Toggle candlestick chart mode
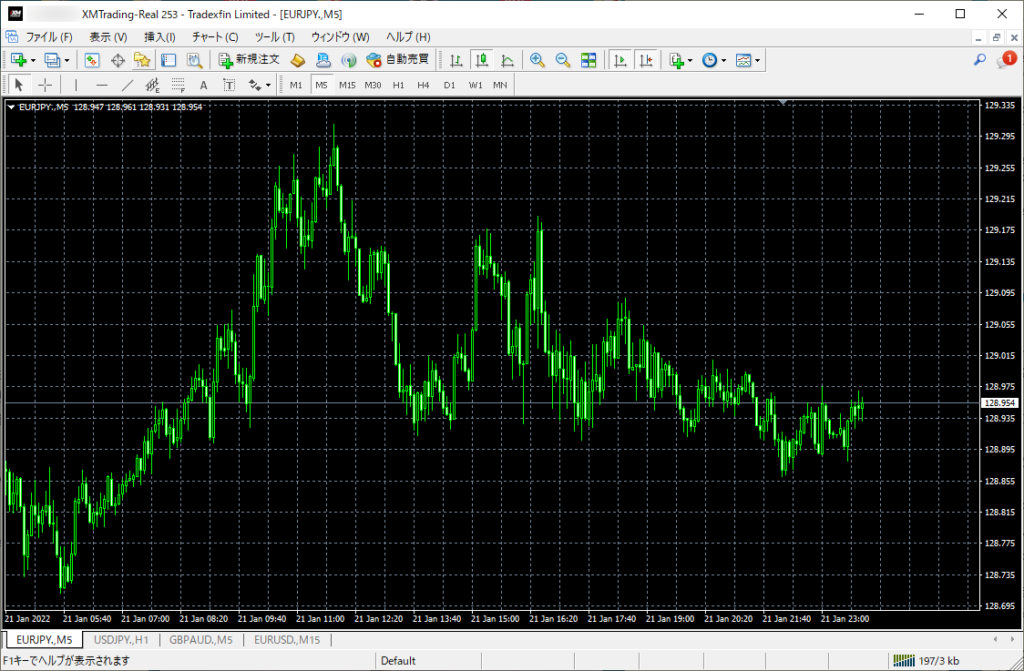Image resolution: width=1024 pixels, height=671 pixels. tap(482, 60)
